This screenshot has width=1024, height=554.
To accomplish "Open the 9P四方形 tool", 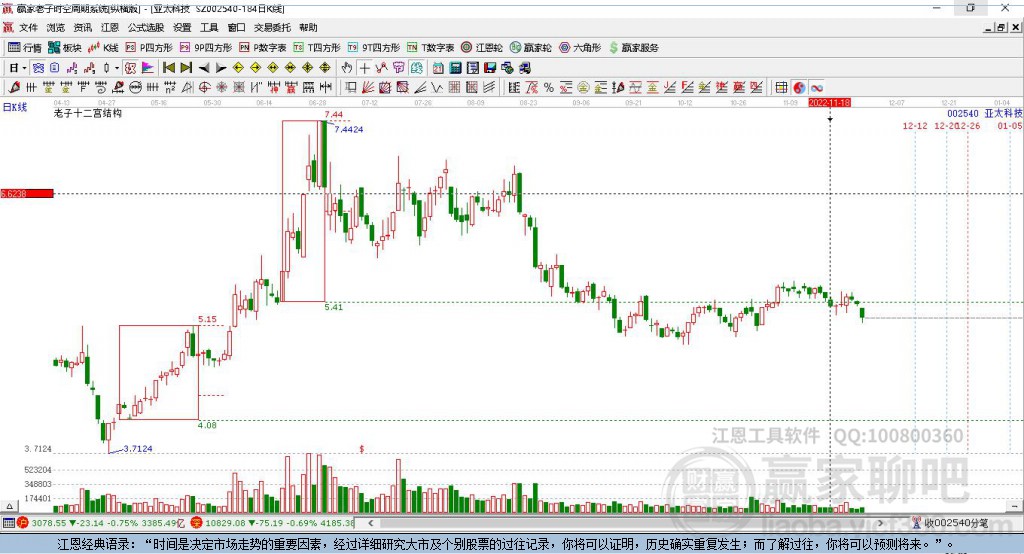I will click(x=206, y=48).
